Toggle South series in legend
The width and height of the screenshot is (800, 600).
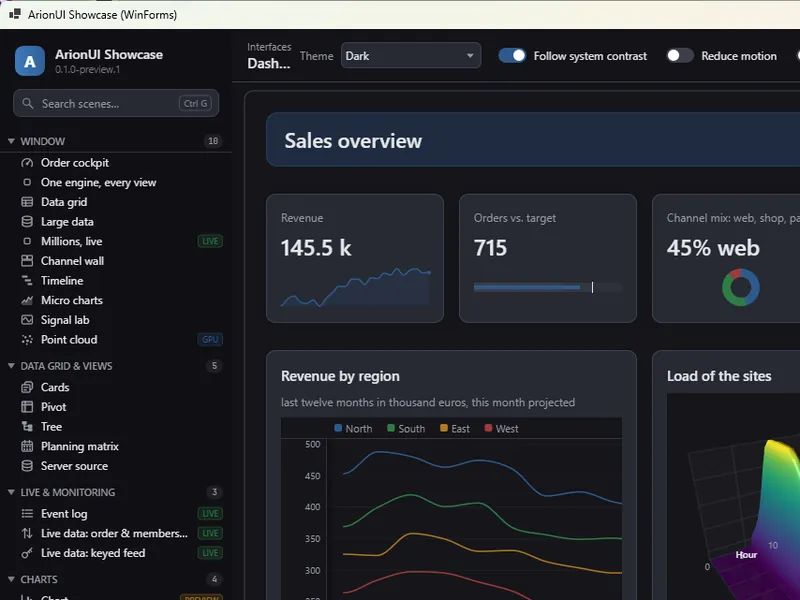pyautogui.click(x=406, y=429)
